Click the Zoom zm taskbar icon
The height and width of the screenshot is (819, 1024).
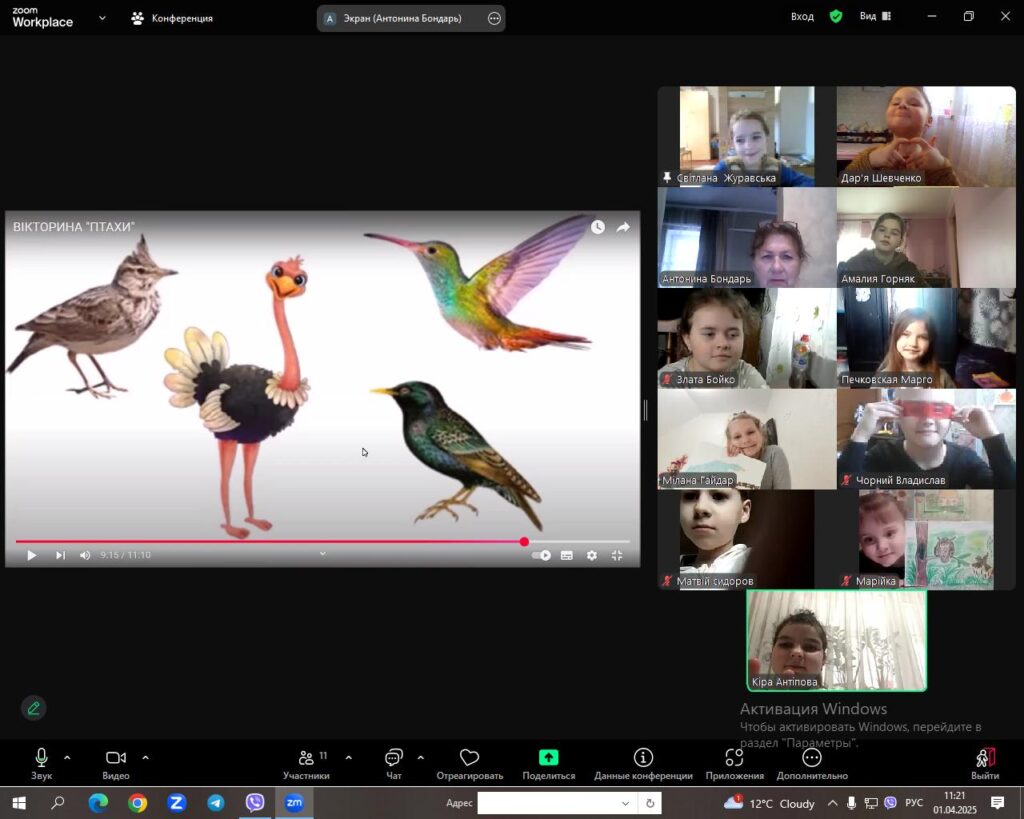(x=294, y=803)
